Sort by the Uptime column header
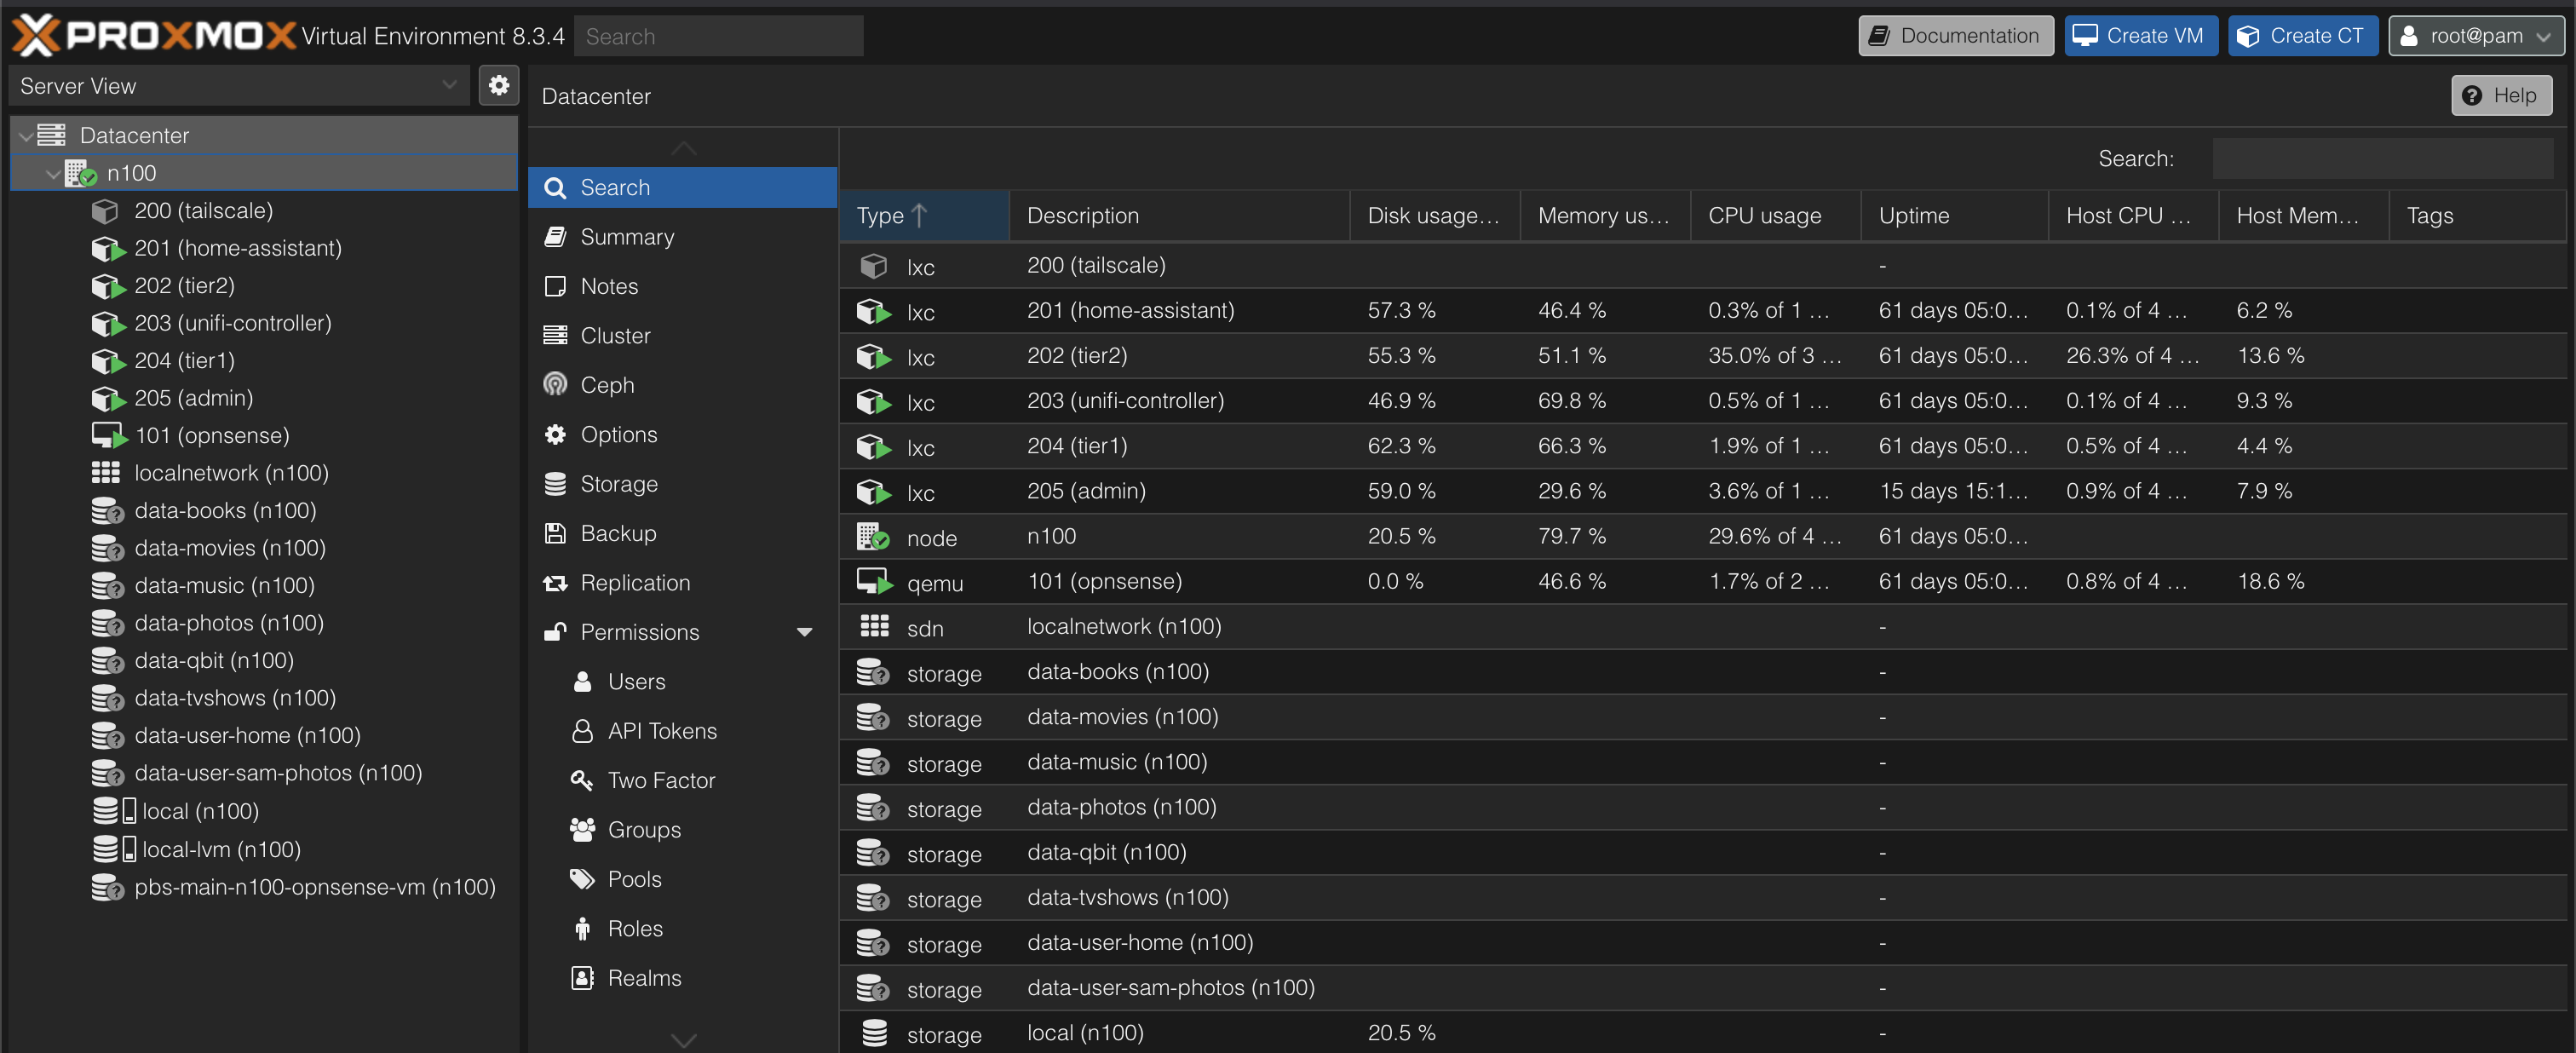 pos(1954,215)
